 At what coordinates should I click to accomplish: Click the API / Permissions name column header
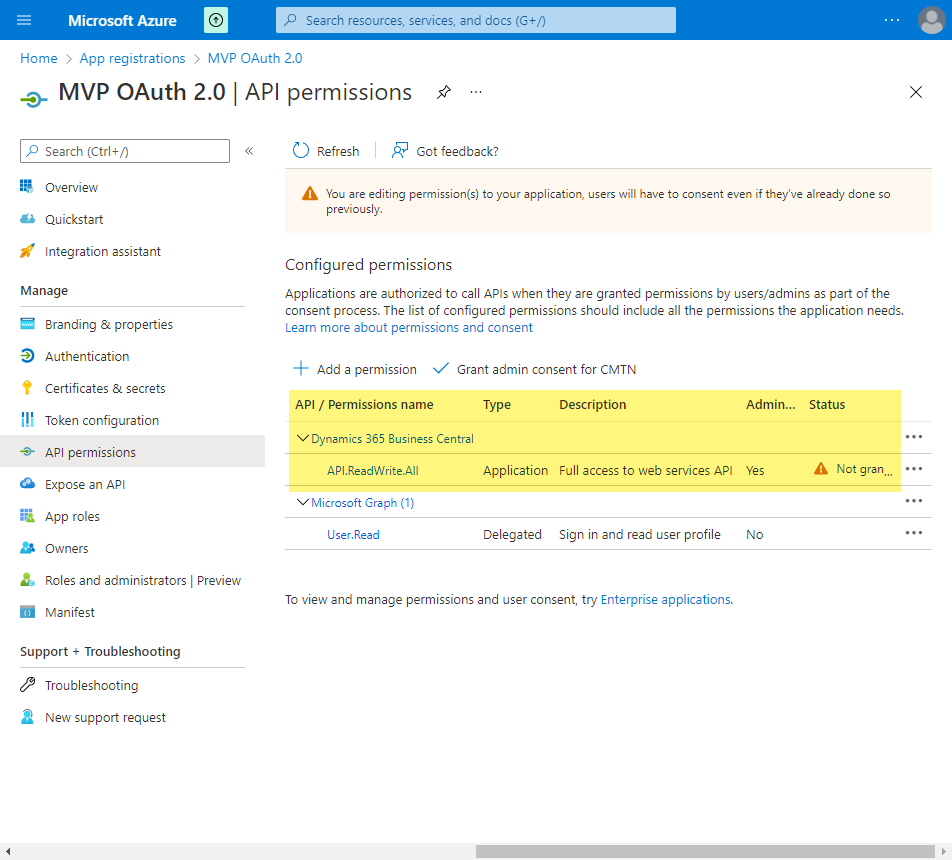364,404
